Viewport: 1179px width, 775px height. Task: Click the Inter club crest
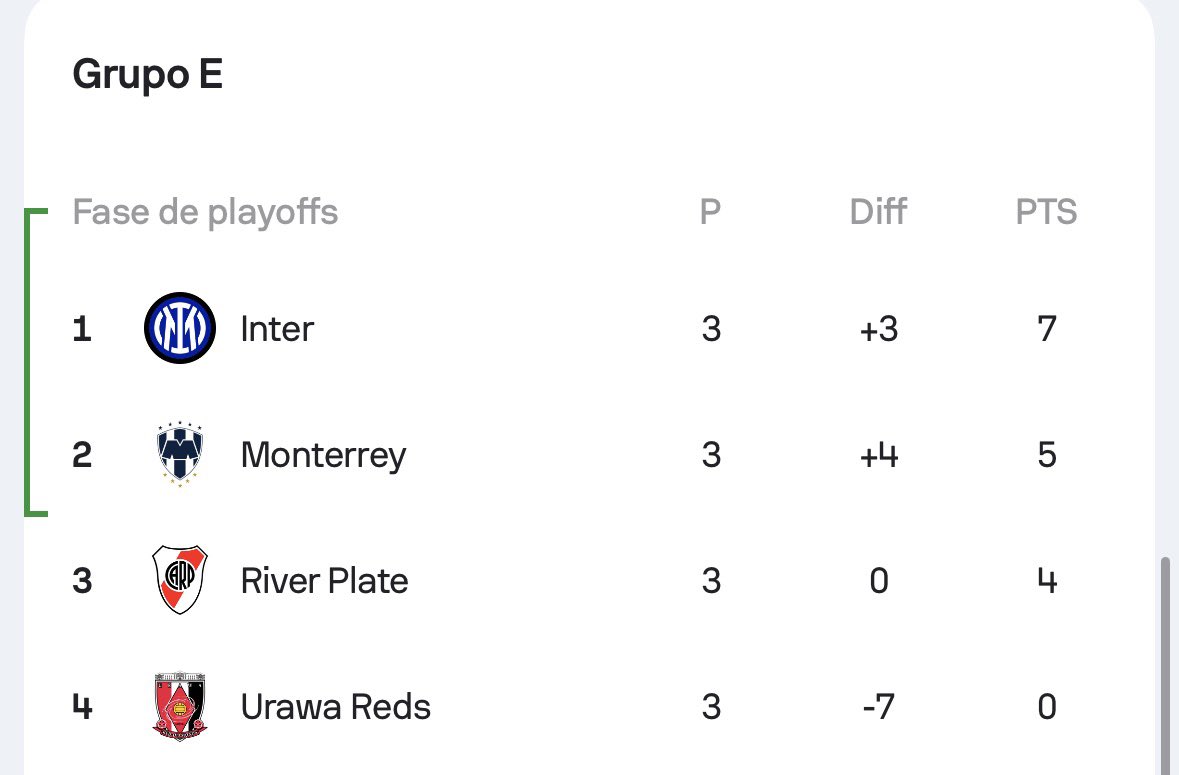point(180,328)
